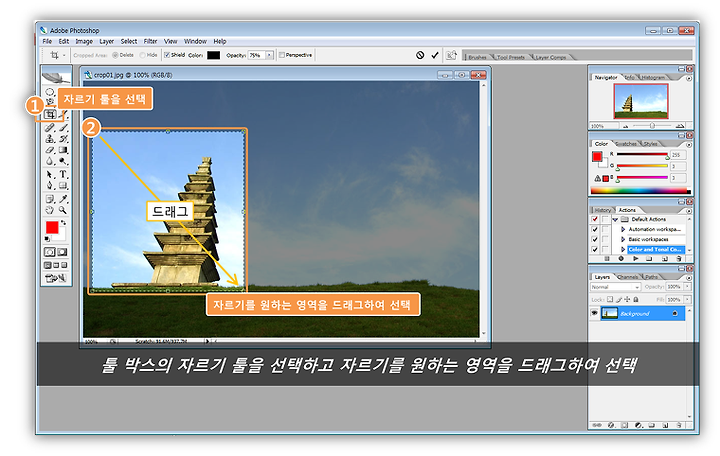Select the Type tool
Viewport: 720px width, 456px height.
[63, 175]
